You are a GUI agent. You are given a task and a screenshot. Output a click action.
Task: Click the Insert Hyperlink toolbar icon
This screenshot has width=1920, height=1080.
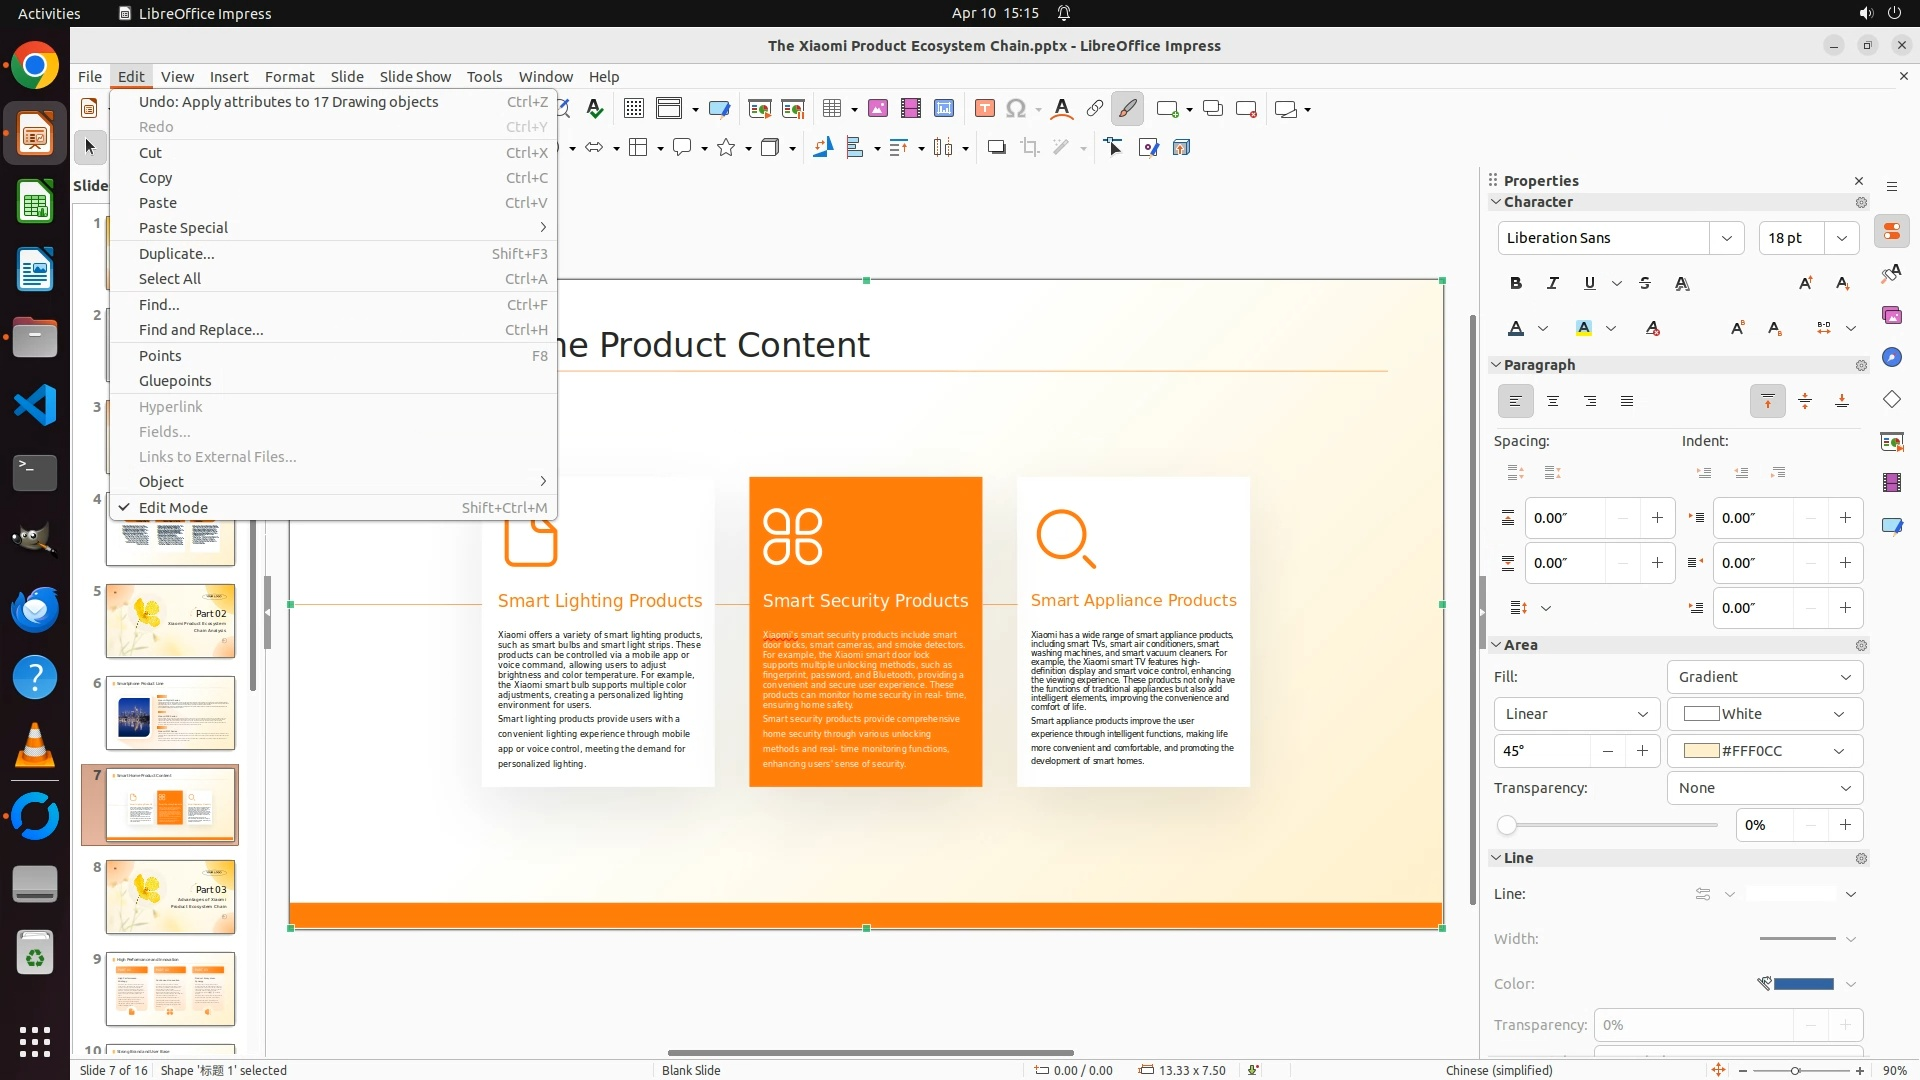pos(1095,109)
